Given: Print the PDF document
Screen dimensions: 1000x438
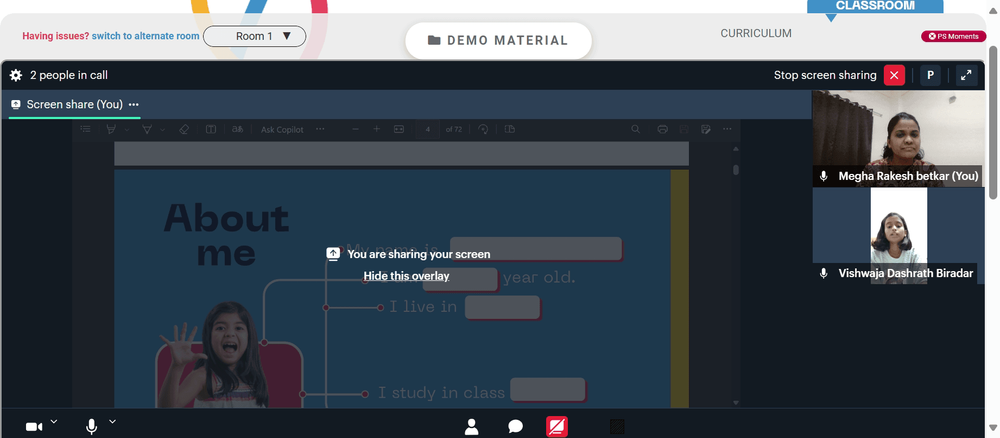Looking at the screenshot, I should coord(663,129).
